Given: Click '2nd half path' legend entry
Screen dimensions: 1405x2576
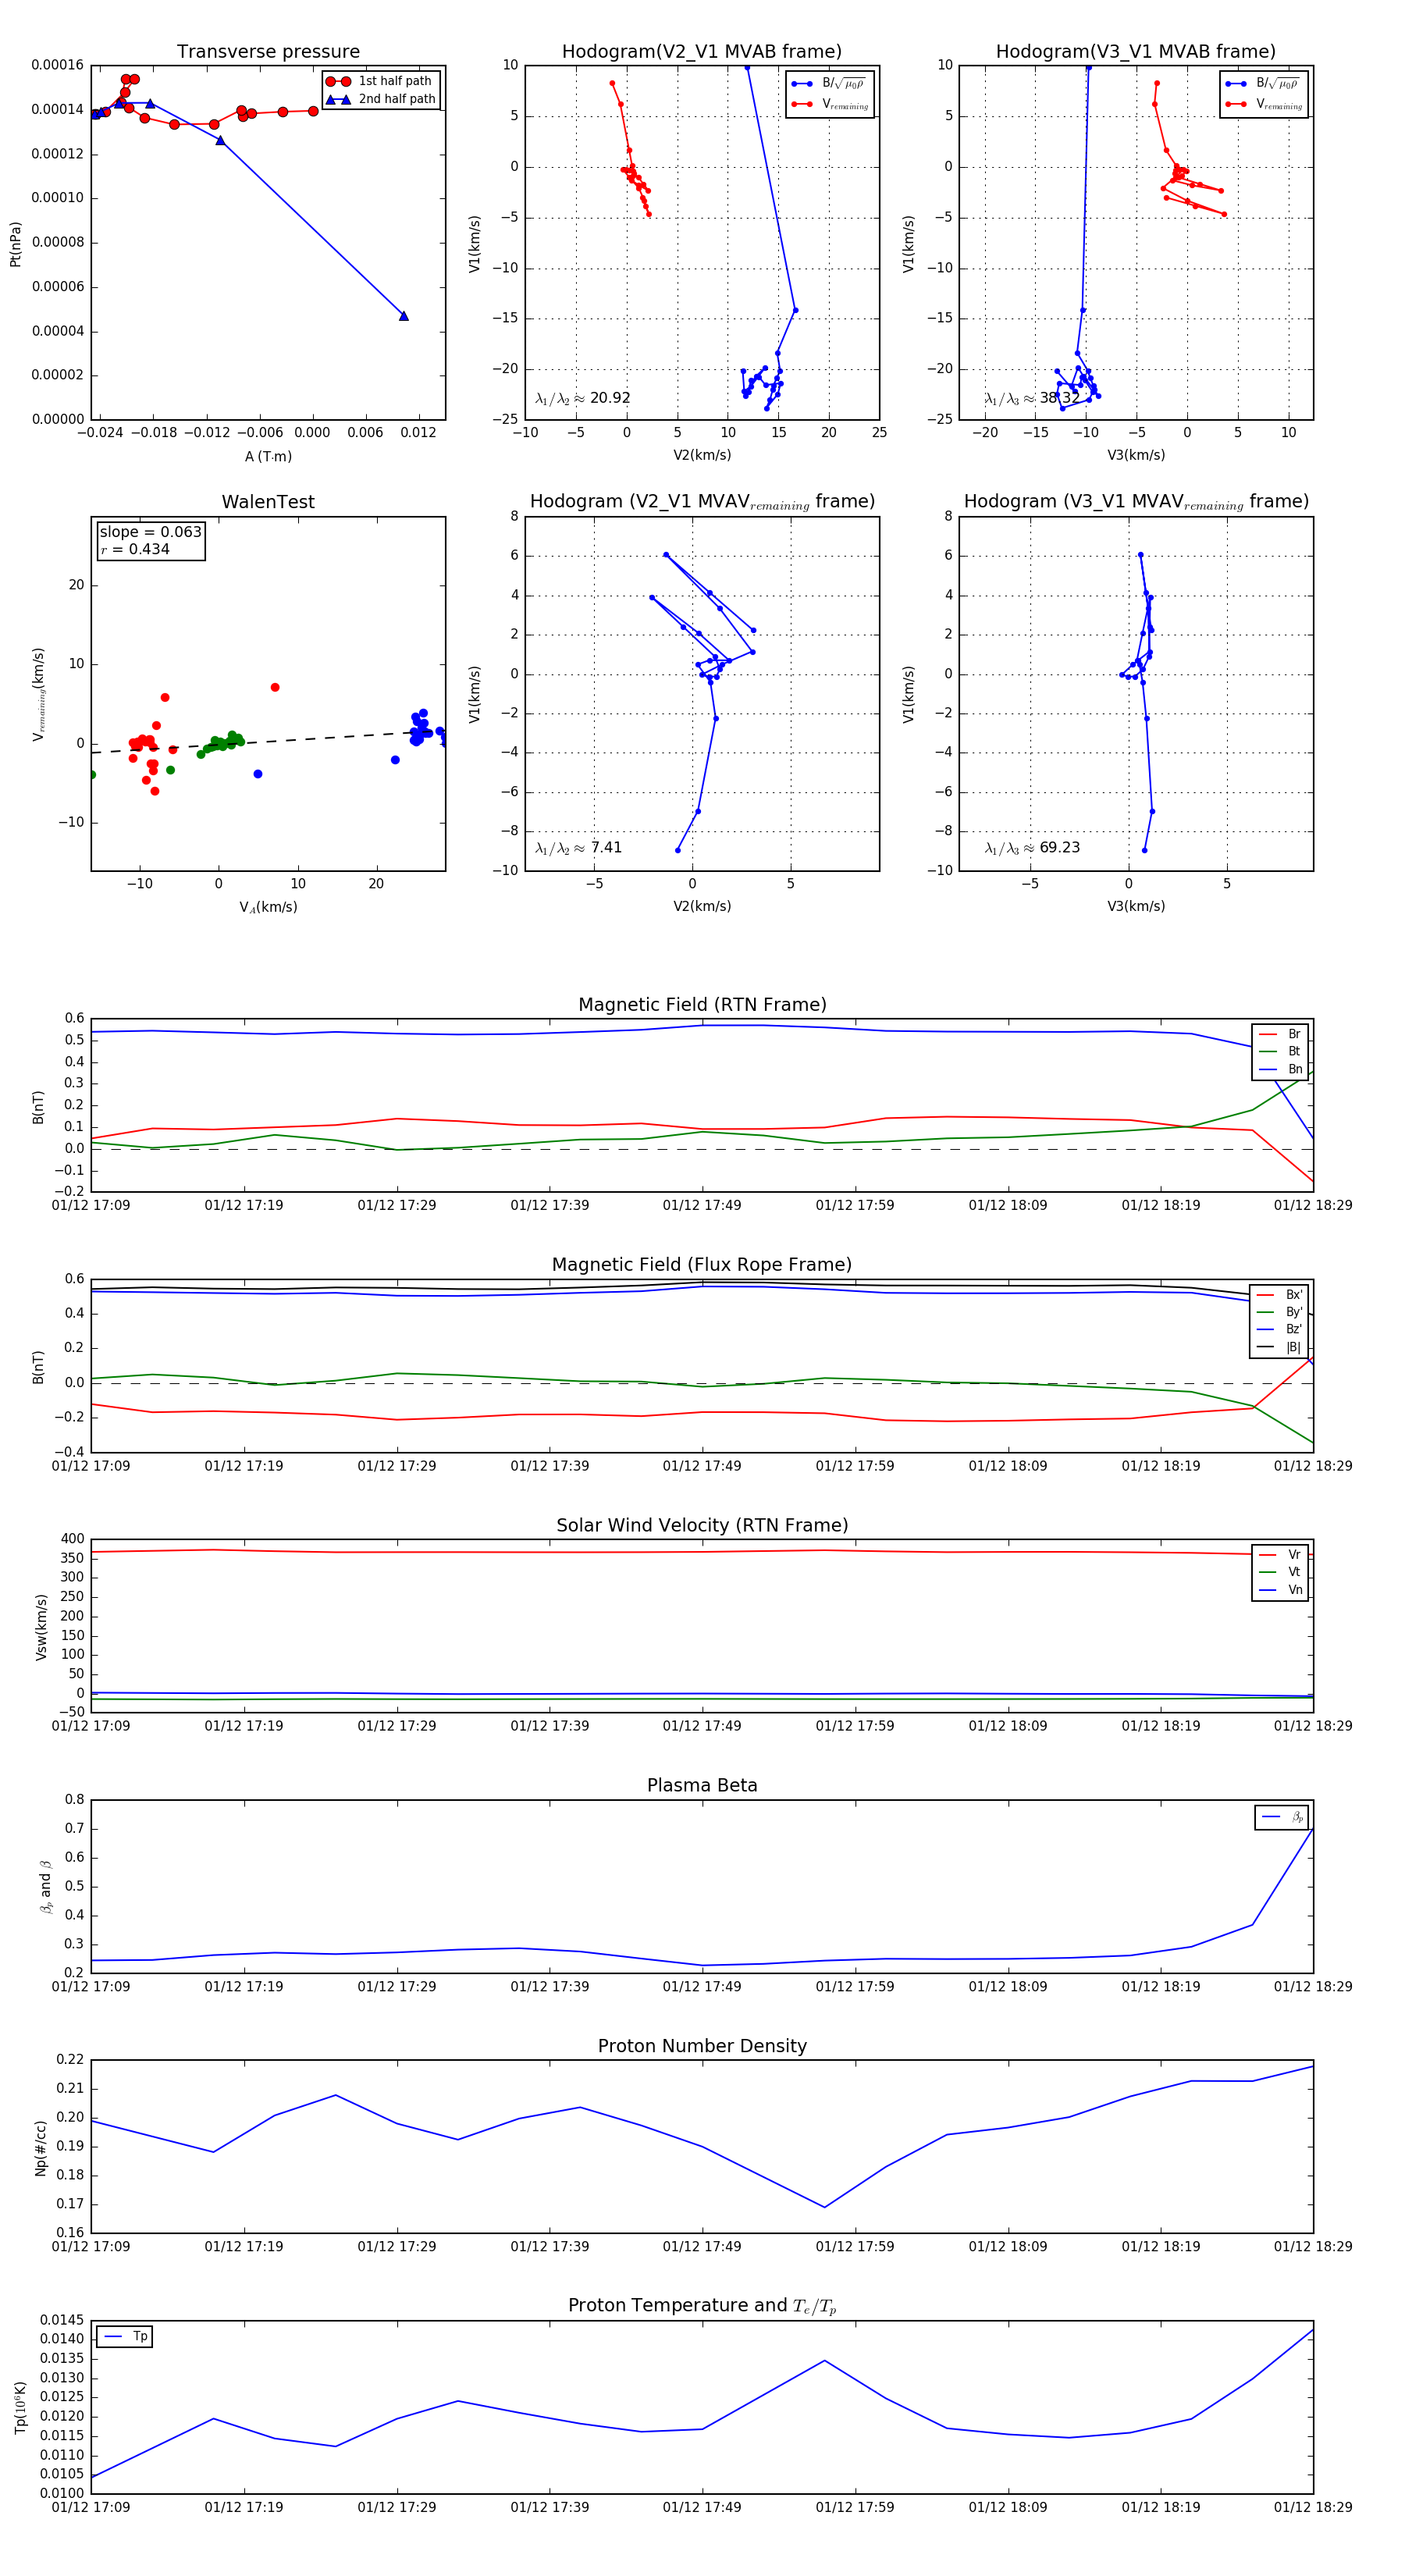Looking at the screenshot, I should (381, 99).
